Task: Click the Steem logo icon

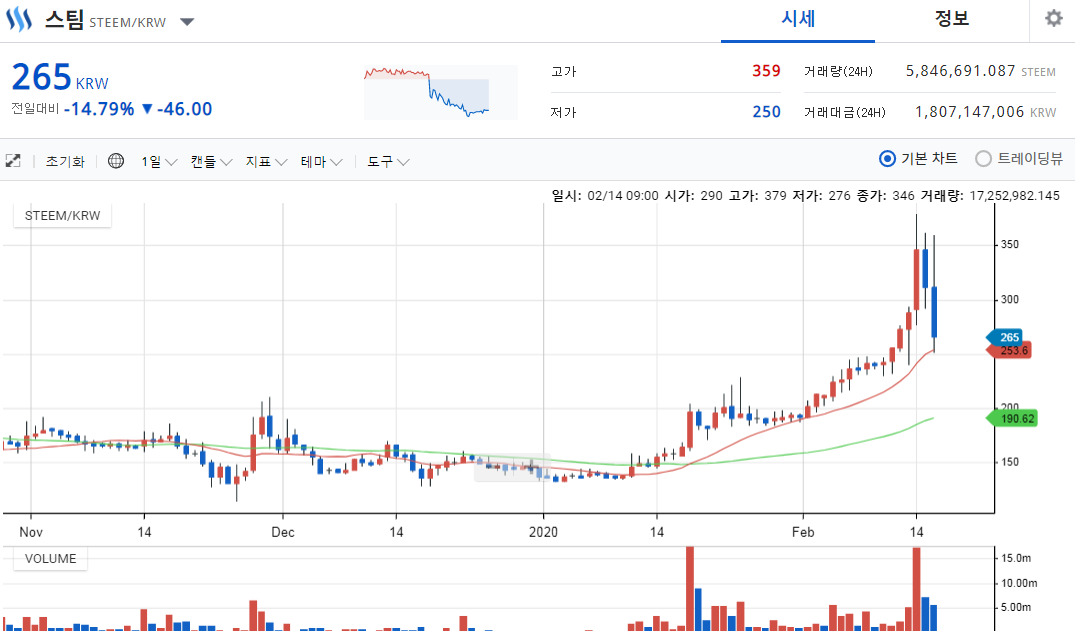Action: coord(19,20)
